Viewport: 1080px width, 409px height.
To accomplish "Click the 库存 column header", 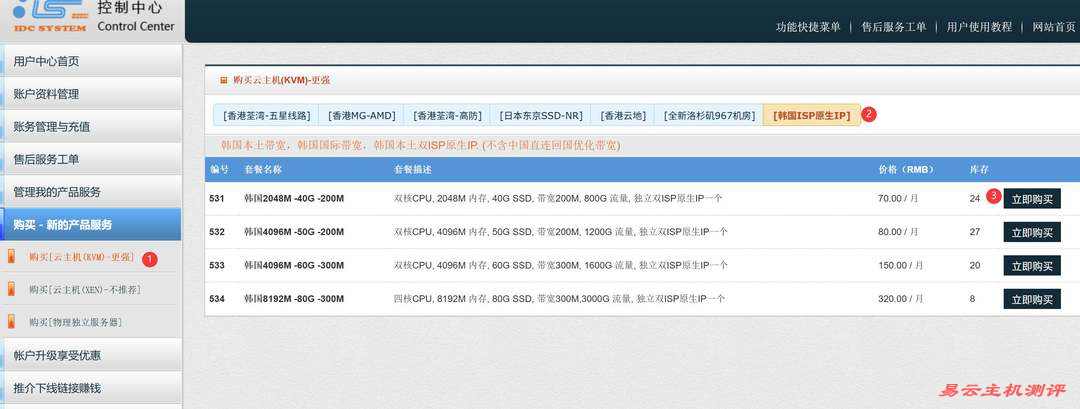I will (x=979, y=169).
